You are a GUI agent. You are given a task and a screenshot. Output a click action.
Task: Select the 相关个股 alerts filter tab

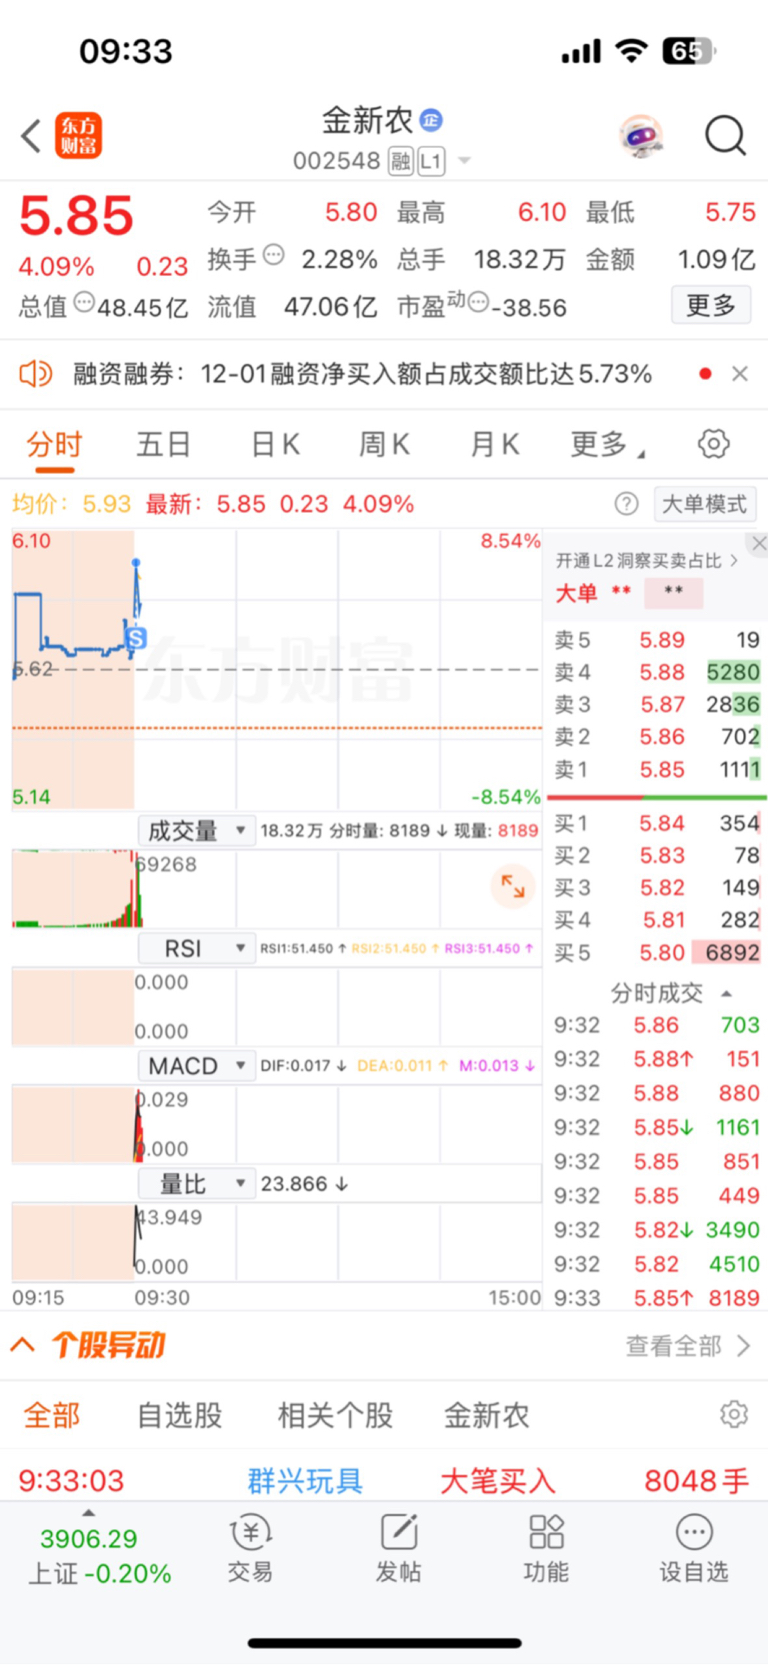click(335, 1416)
